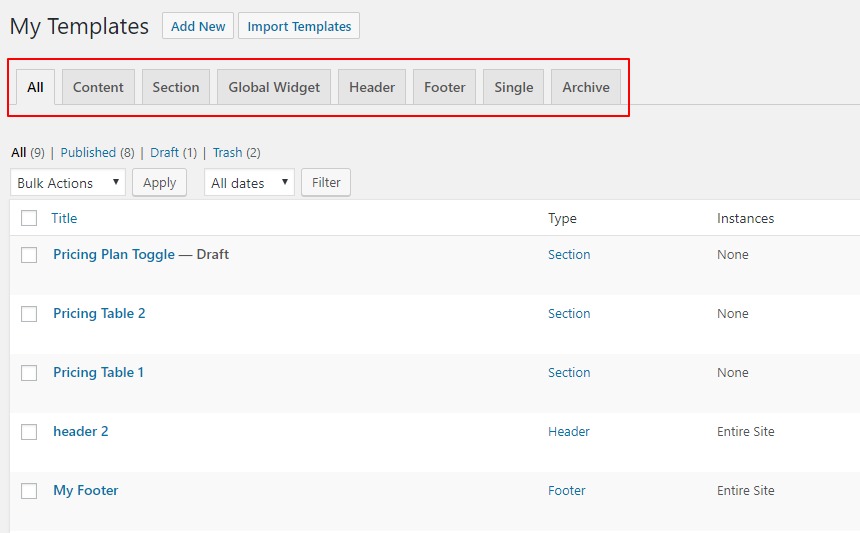This screenshot has height=533, width=860.
Task: Toggle the select-all checkbox in the header row
Action: (29, 218)
